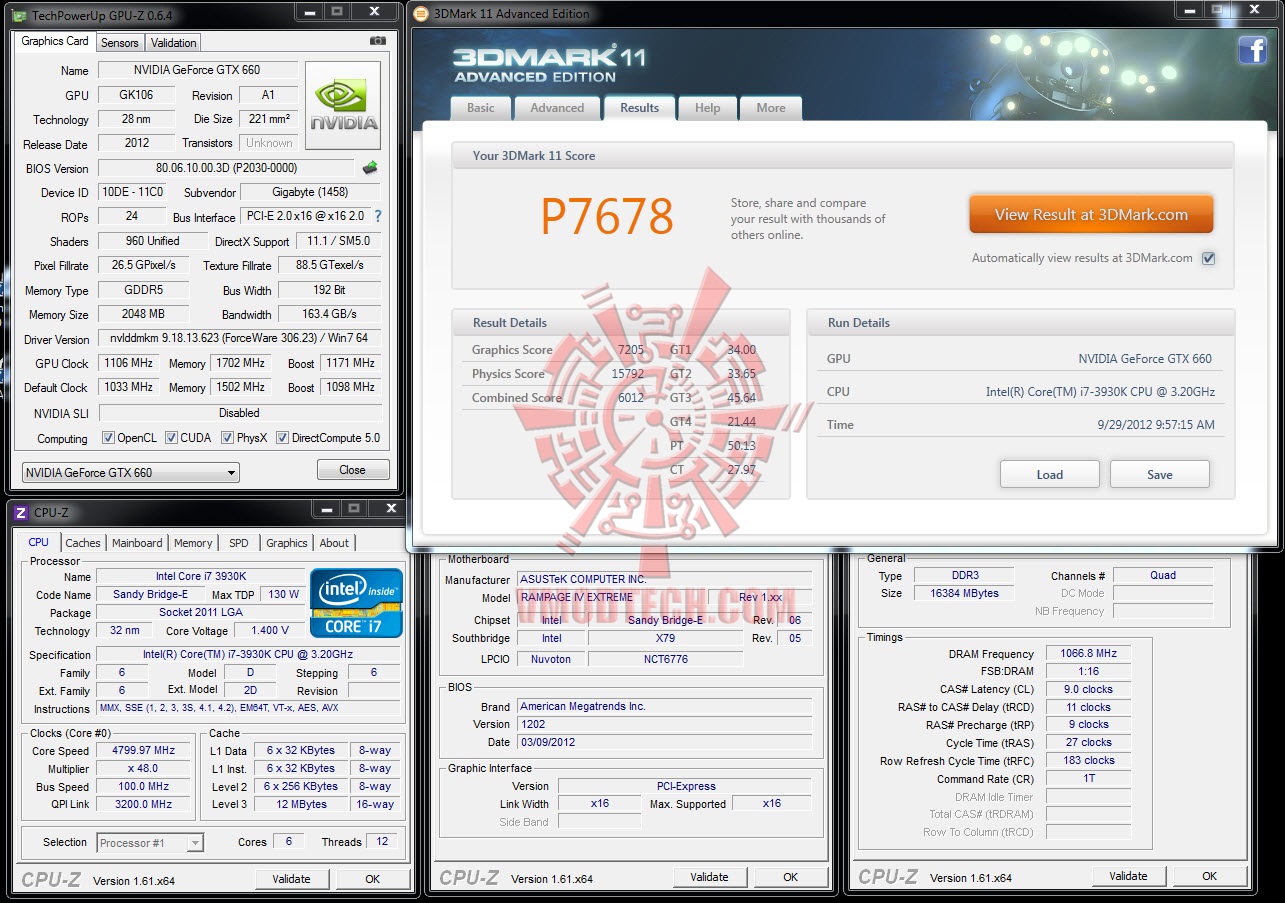The height and width of the screenshot is (903, 1285).
Task: Click Validate in the CPU tab window
Action: click(x=292, y=879)
